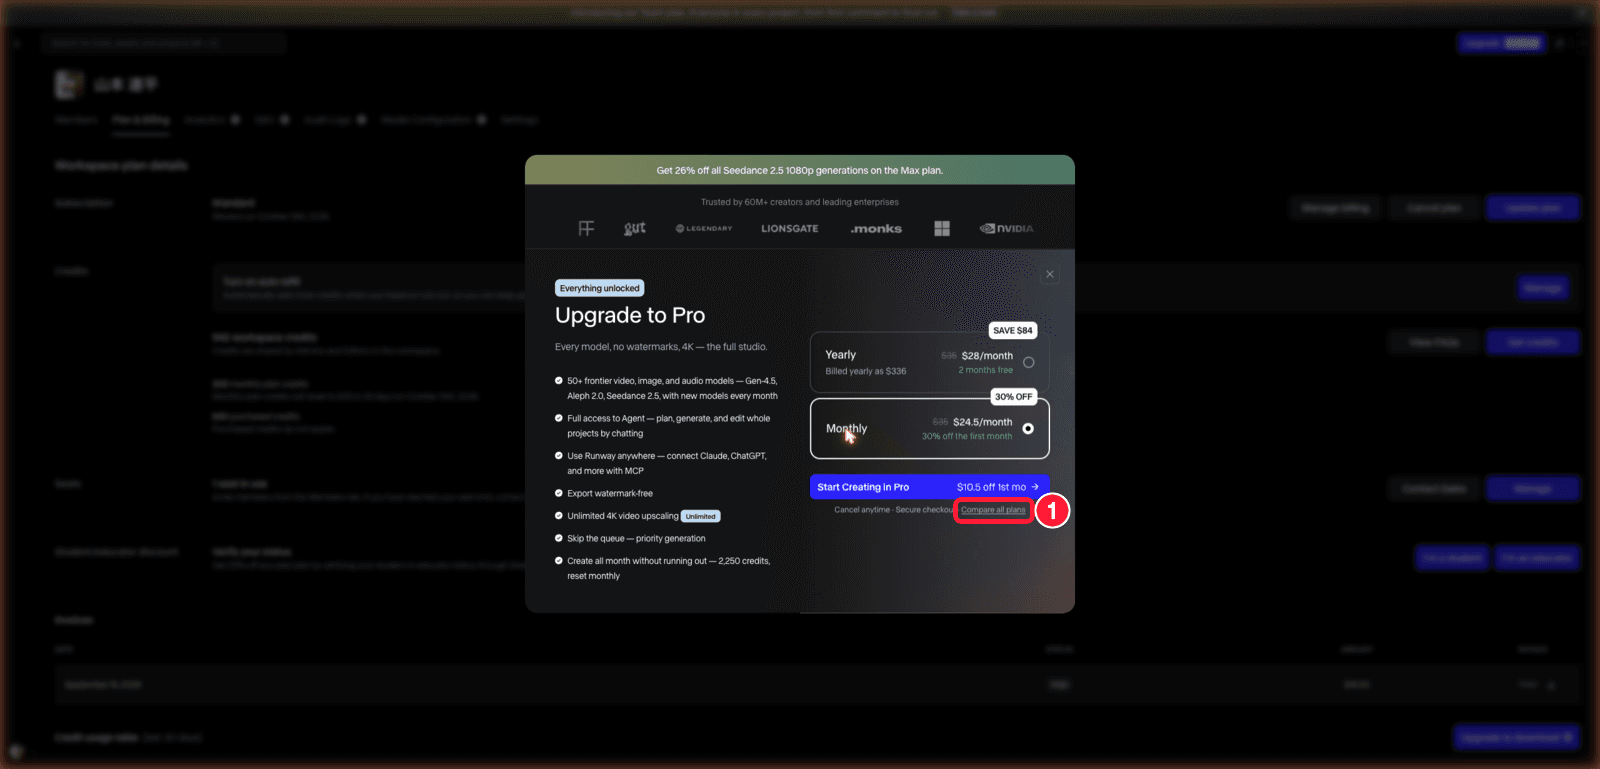Screen dimensions: 1600x769
Task: Click the FF logo icon
Action: coord(586,228)
